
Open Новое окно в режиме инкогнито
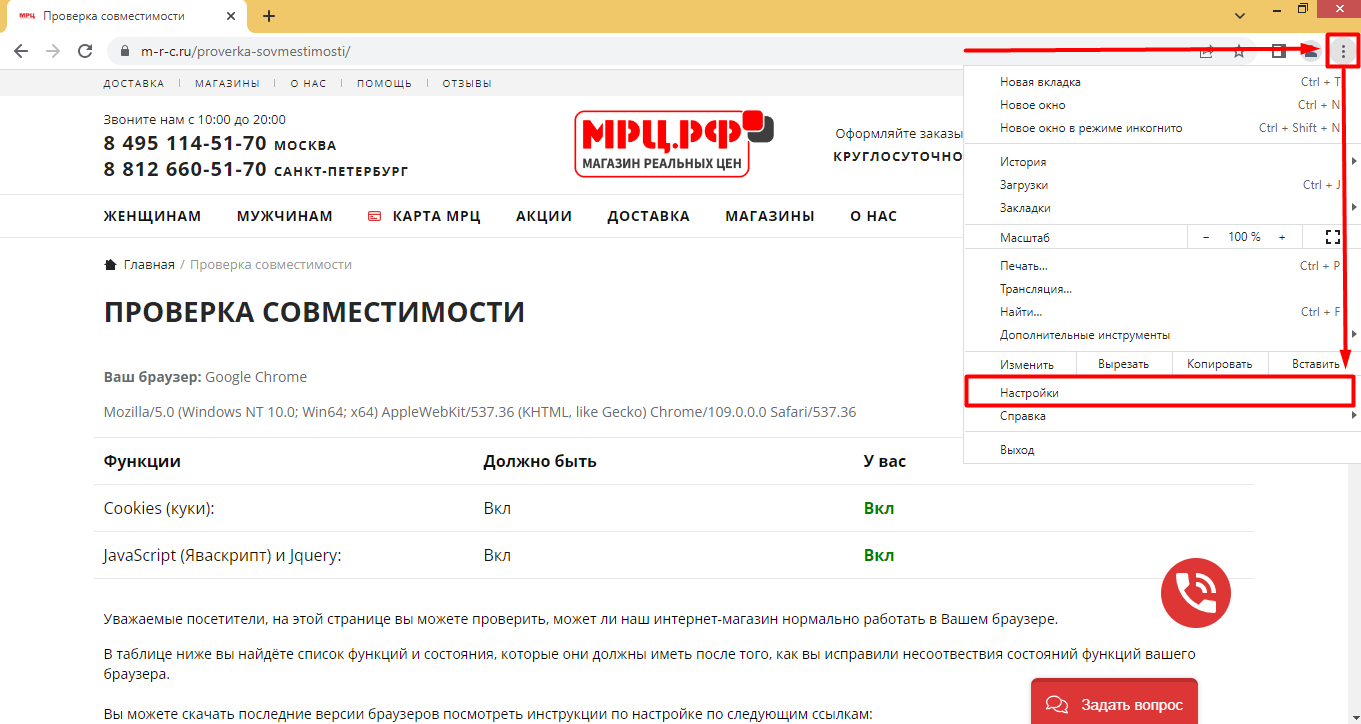pyautogui.click(x=1162, y=128)
